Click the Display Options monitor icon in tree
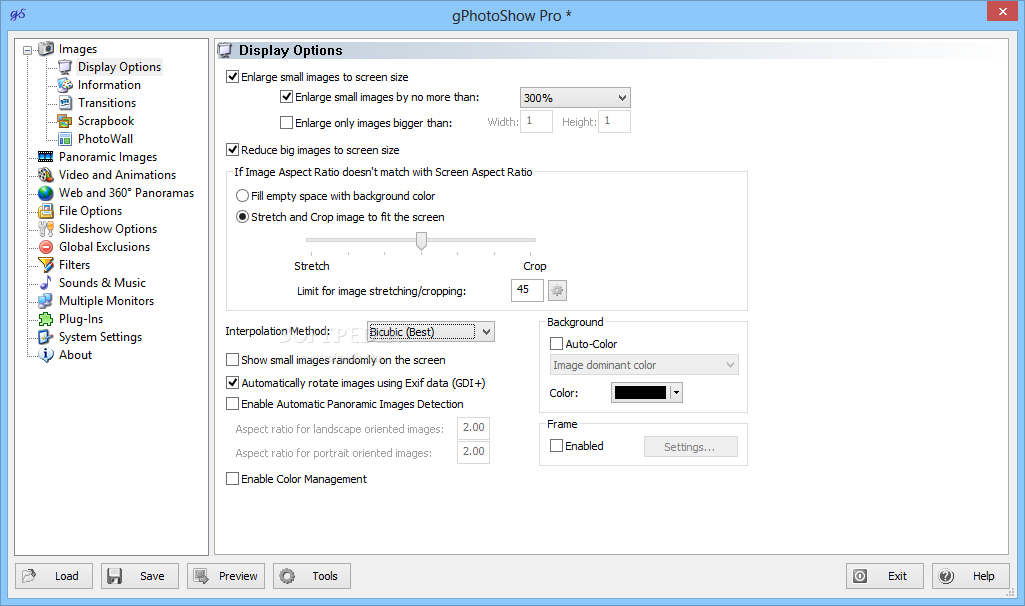This screenshot has width=1025, height=606. coord(65,67)
